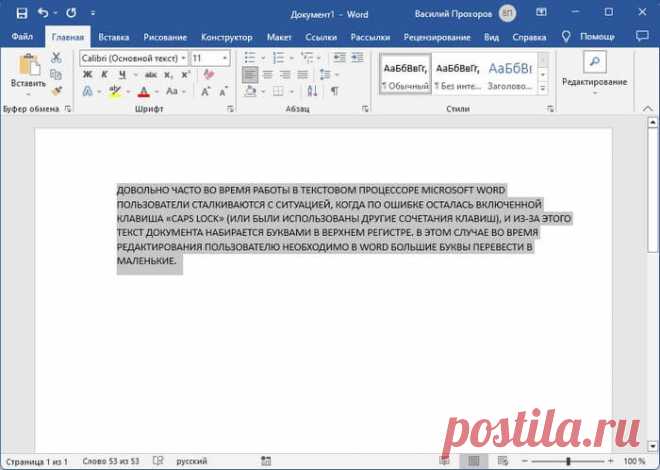This screenshot has width=660, height=470.
Task: Switch to the Макет tab
Action: 279,37
